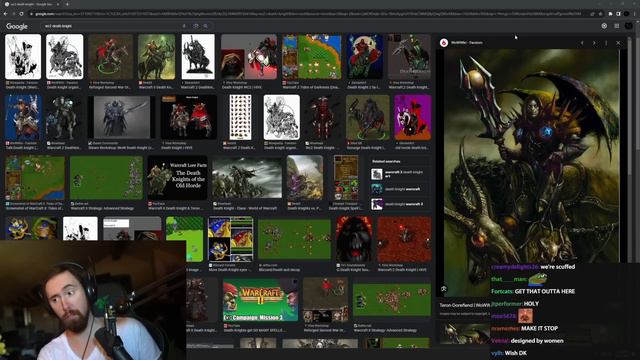
Task: Open the Google apps grid icon
Action: pyautogui.click(x=617, y=26)
